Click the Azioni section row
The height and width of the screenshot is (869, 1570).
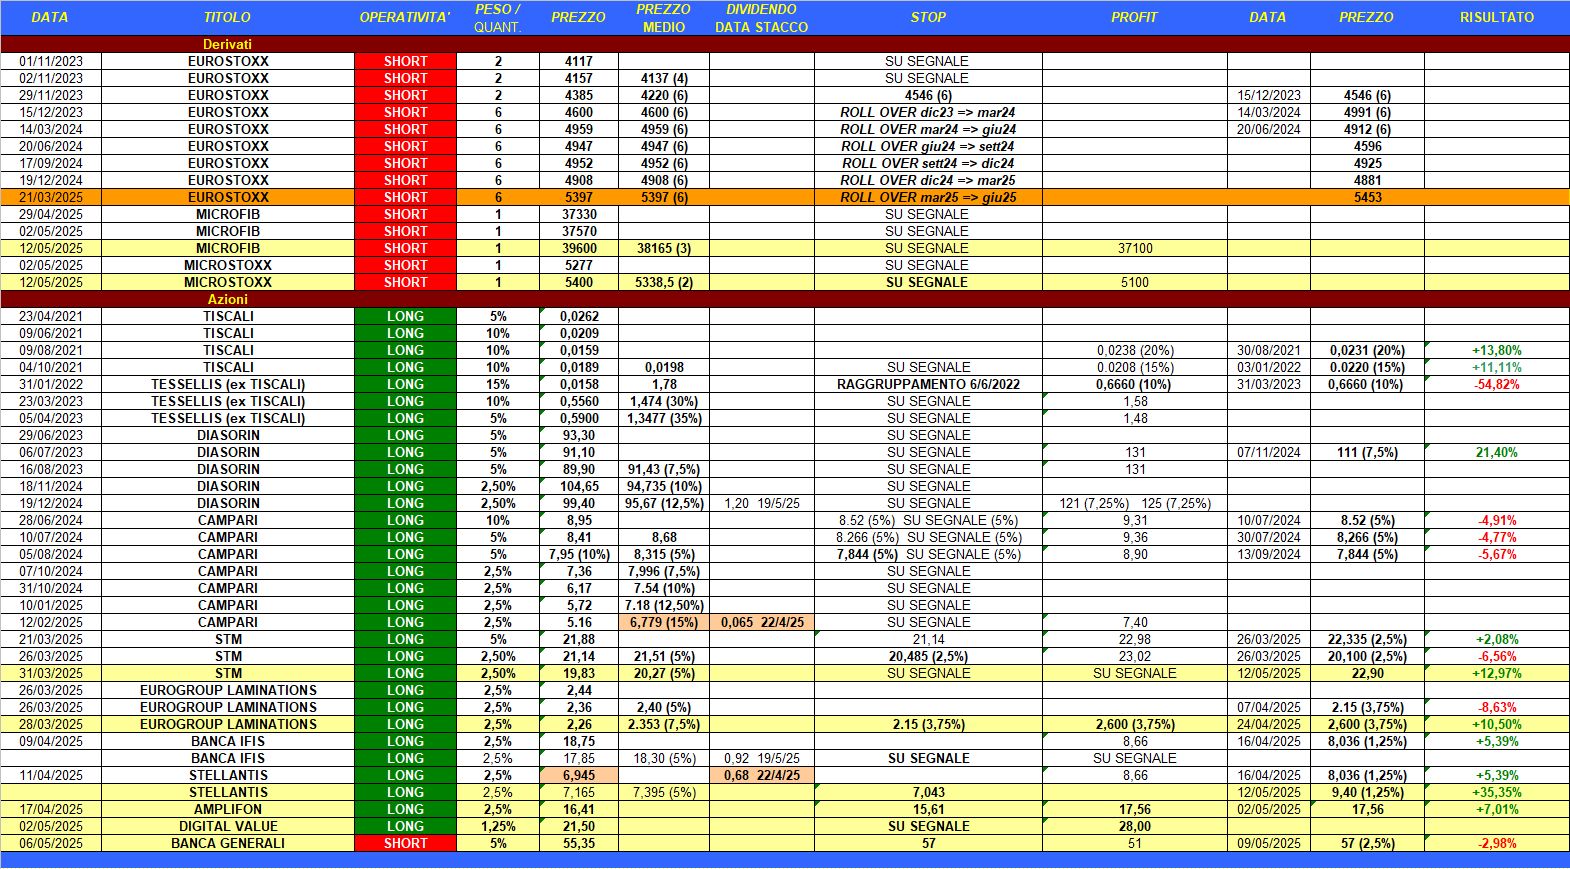785,299
